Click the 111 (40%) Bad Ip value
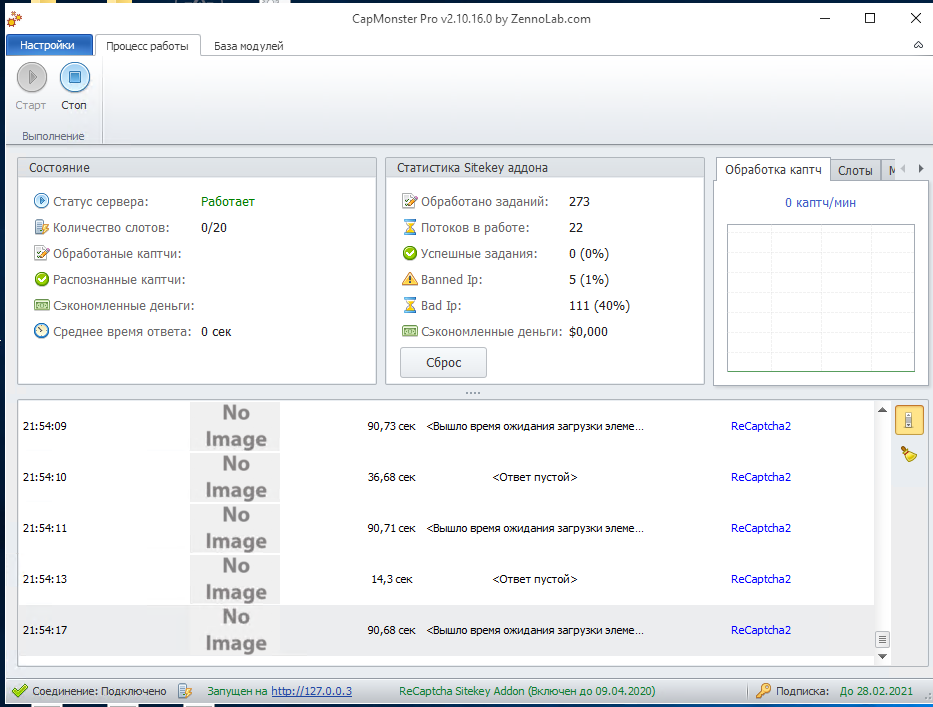The image size is (933, 707). pyautogui.click(x=599, y=306)
